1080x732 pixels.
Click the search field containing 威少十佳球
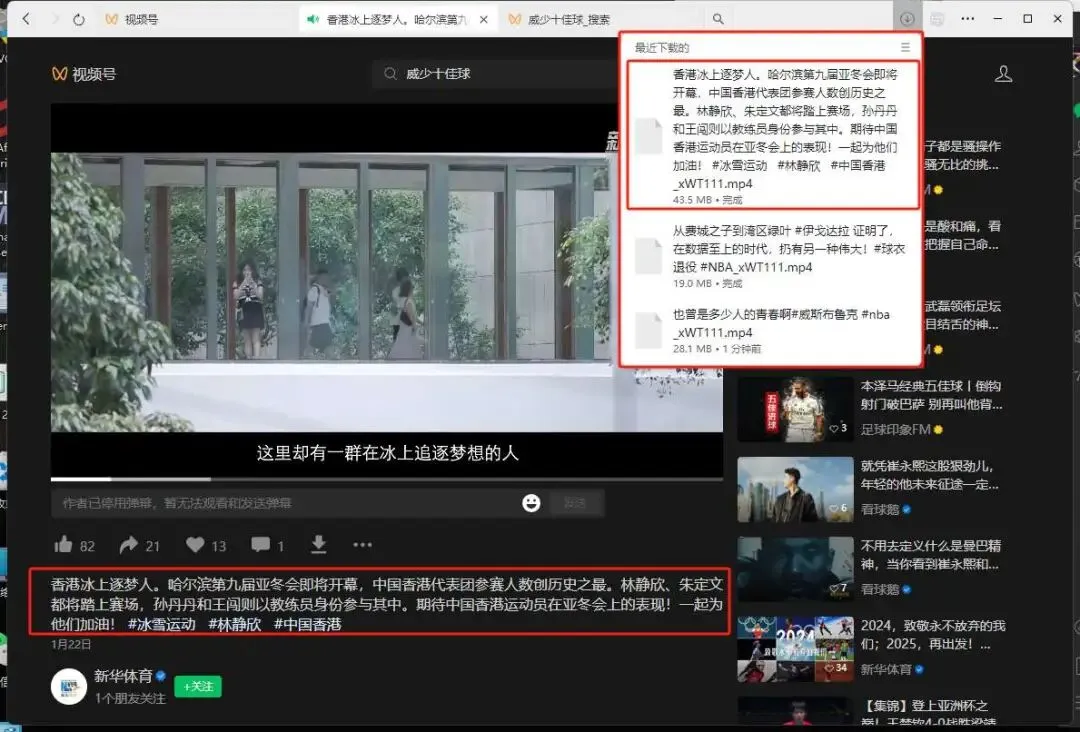click(496, 74)
